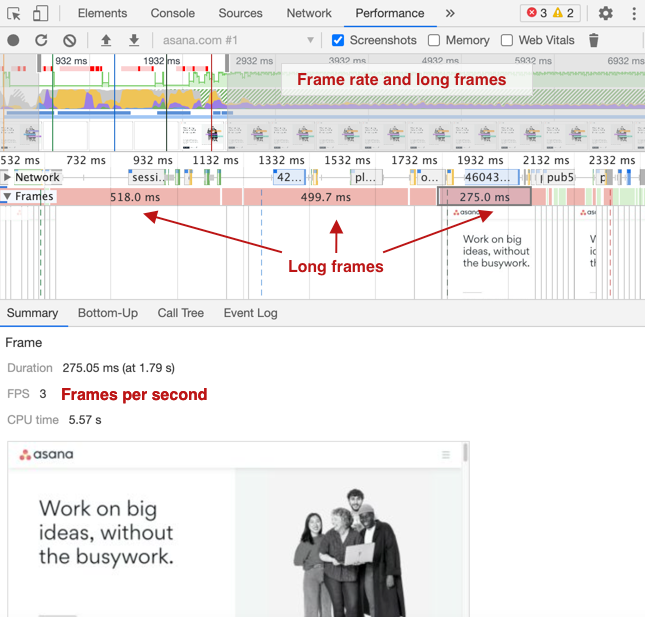Click the right overview window handle
Image resolution: width=645 pixels, height=617 pixels.
click(x=227, y=63)
